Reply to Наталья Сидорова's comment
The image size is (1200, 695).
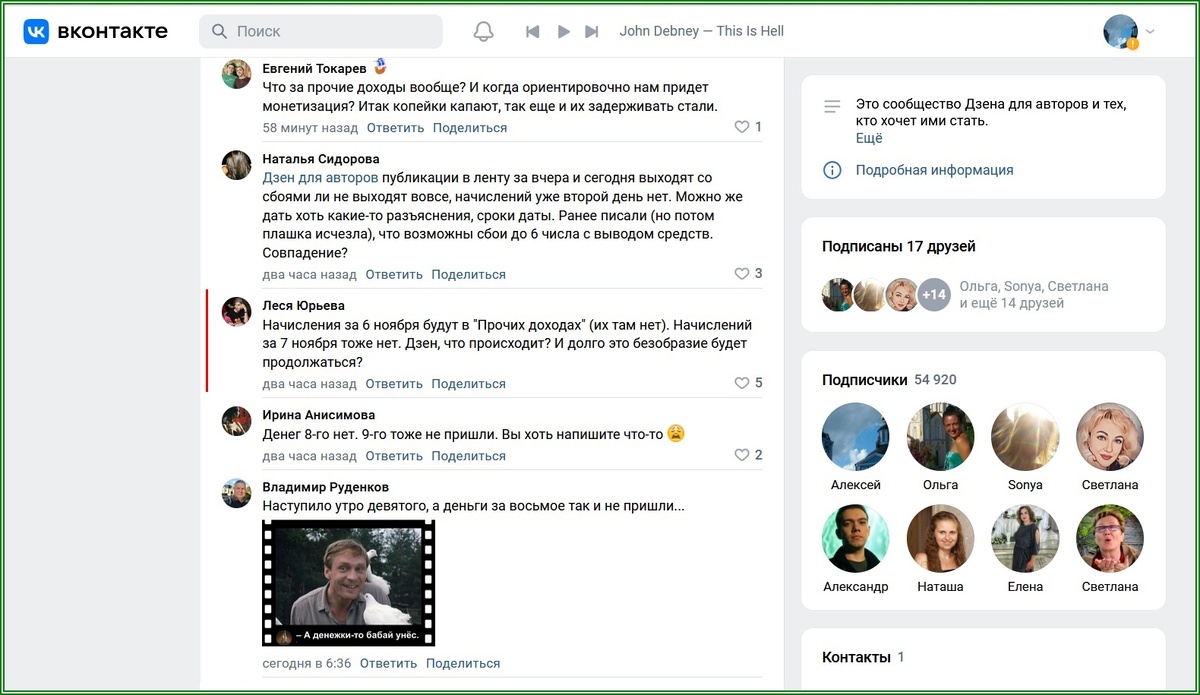[393, 273]
